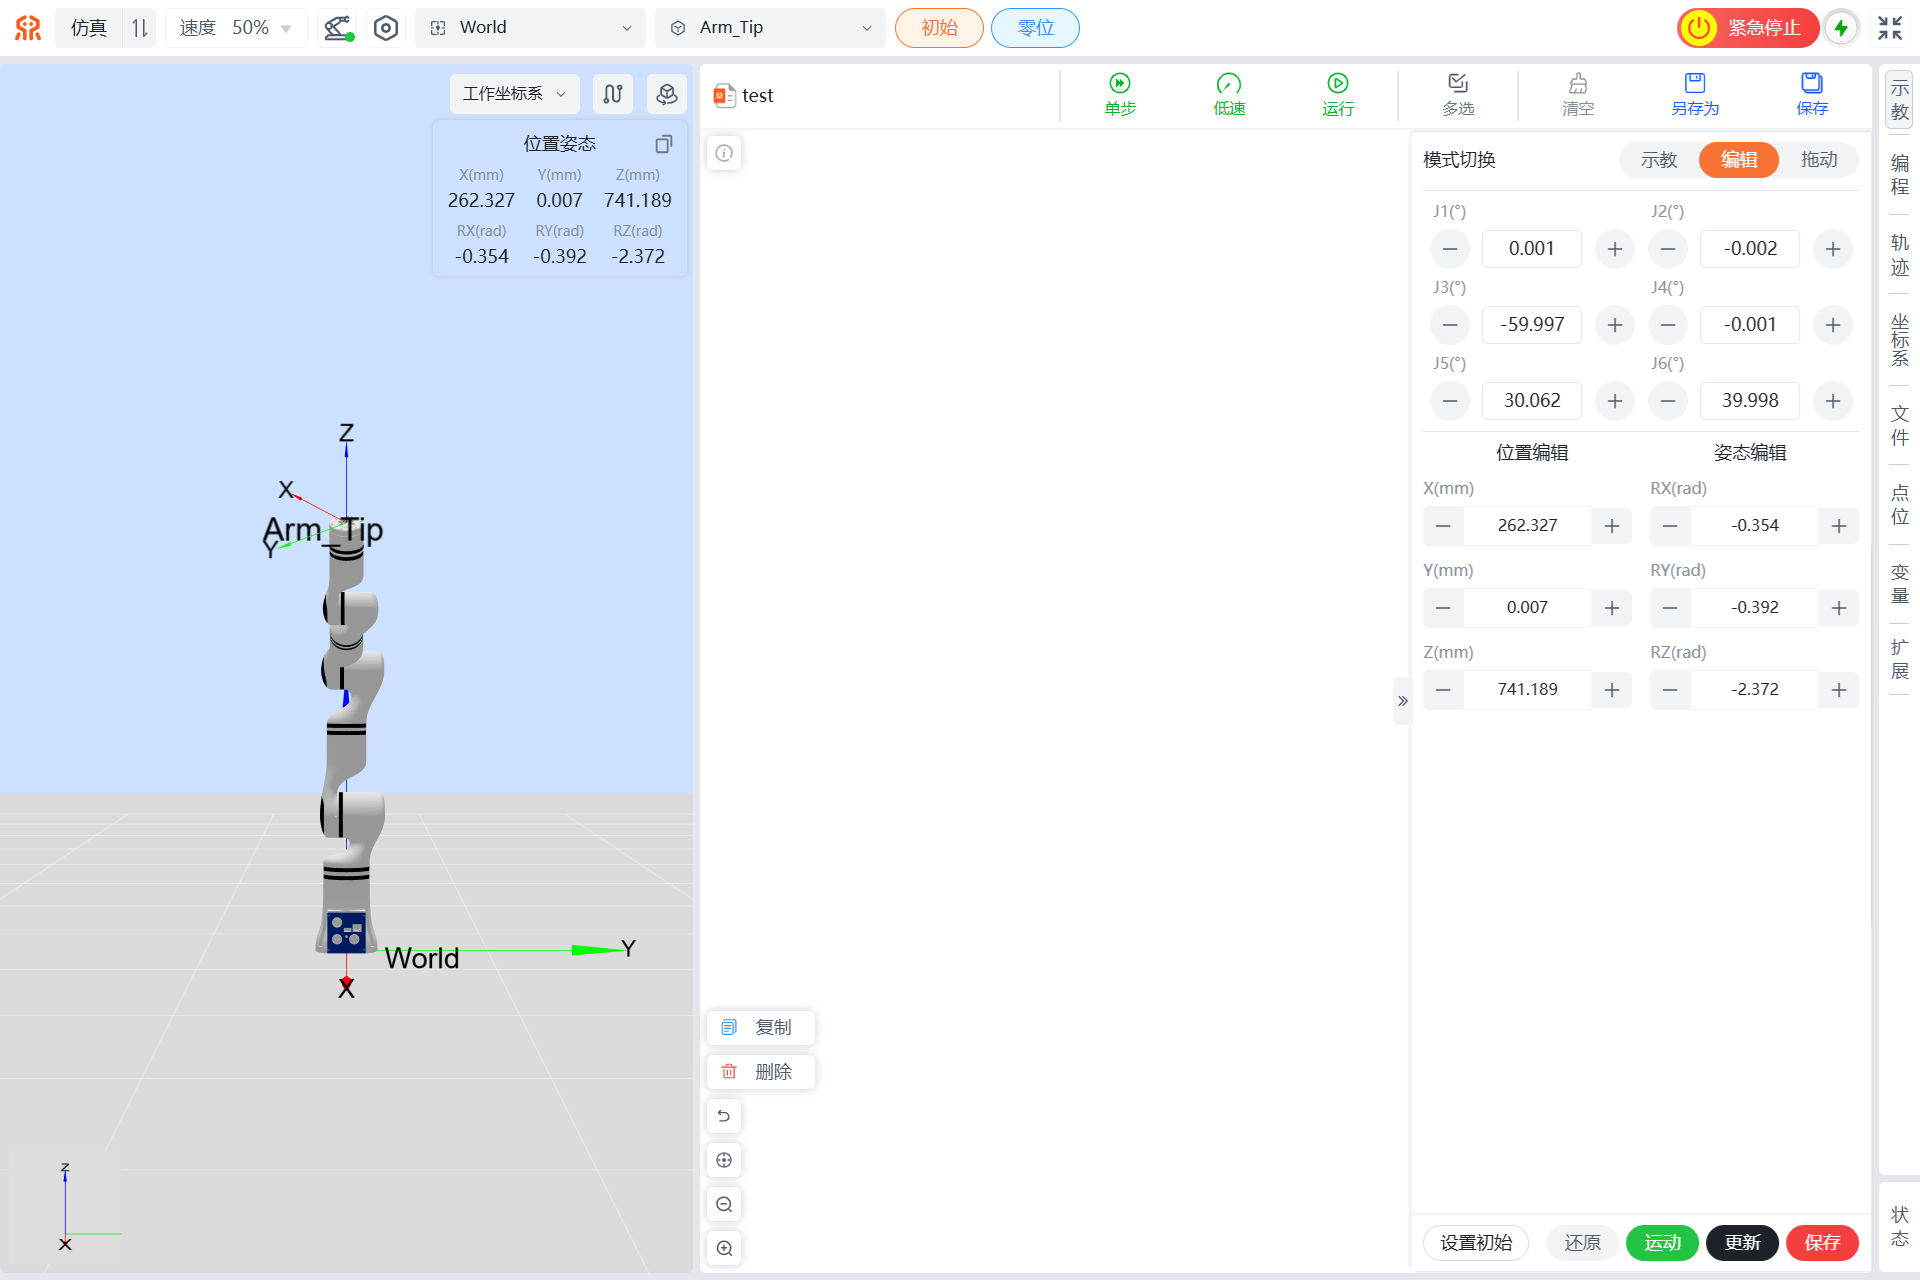Viewport: 1920px width, 1280px height.
Task: Switch mode to 示教 (teach)
Action: [x=1658, y=160]
